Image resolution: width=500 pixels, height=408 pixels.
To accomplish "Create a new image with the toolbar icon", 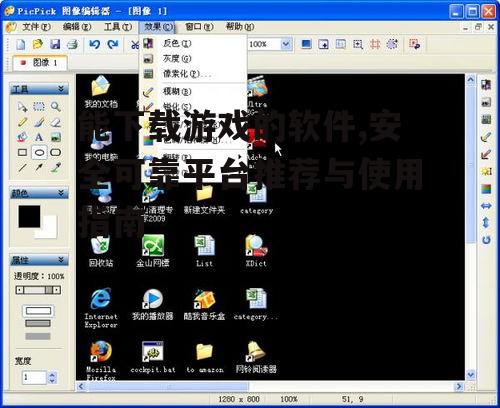I will [x=21, y=44].
